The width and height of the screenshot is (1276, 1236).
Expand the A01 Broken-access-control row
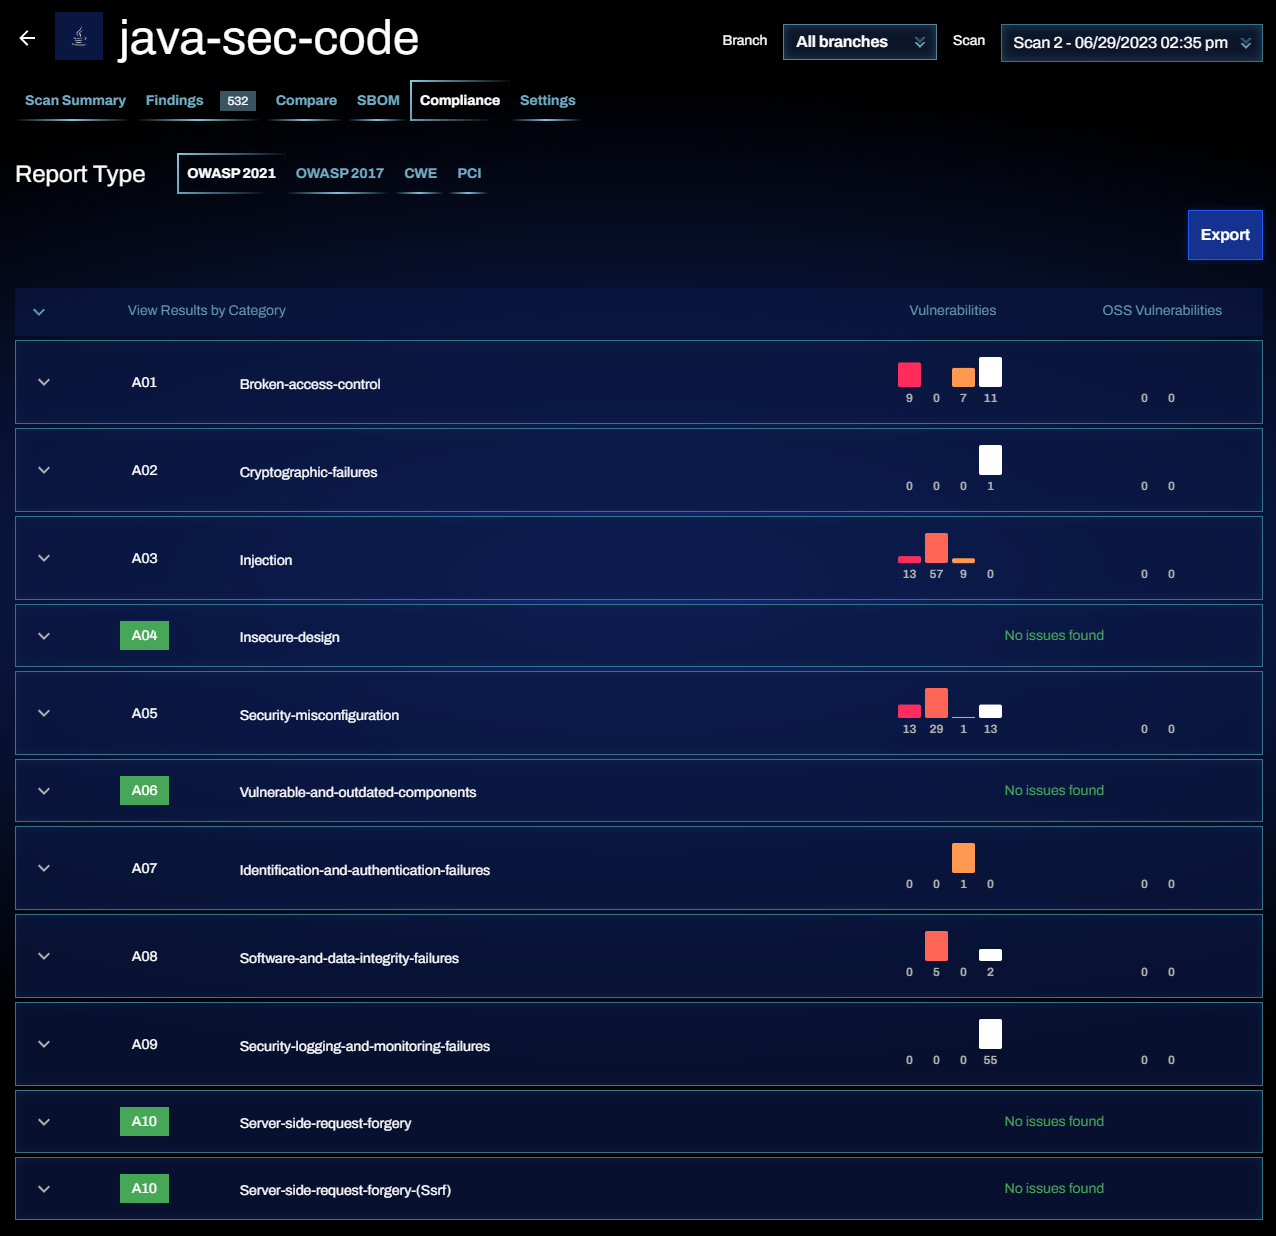pyautogui.click(x=44, y=382)
